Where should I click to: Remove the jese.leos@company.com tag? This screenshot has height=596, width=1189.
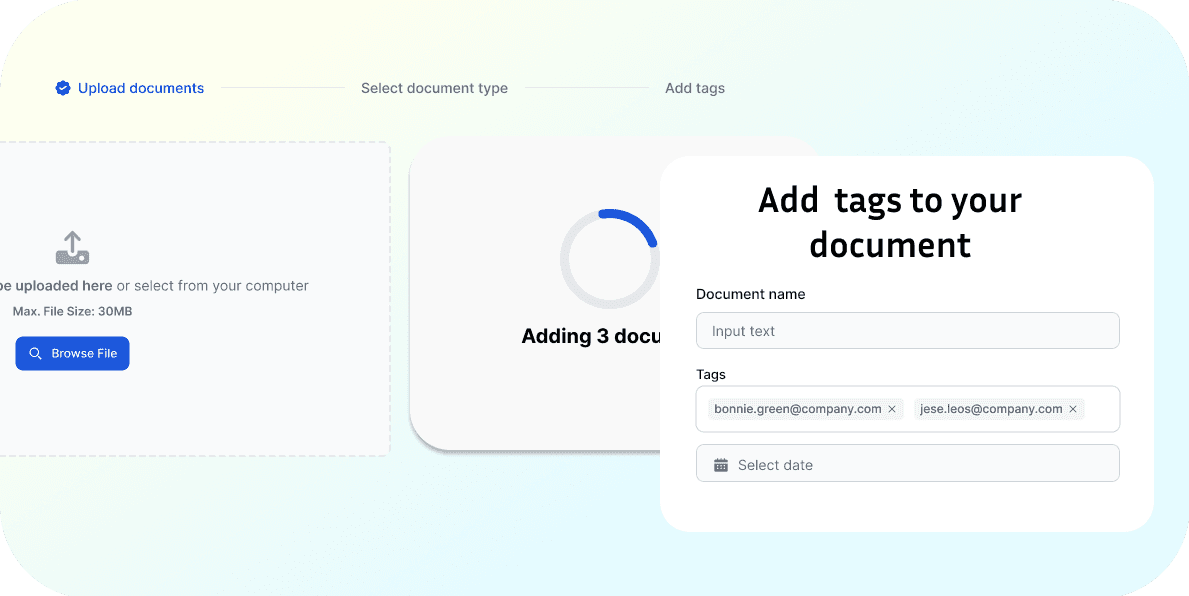pos(1073,408)
